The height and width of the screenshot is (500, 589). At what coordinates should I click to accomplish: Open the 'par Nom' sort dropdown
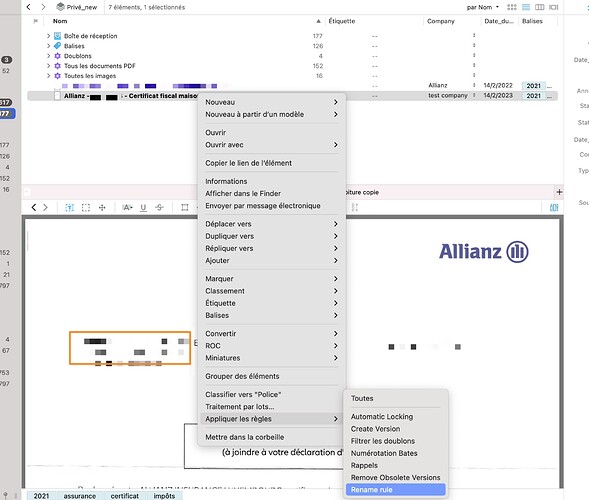(x=483, y=7)
